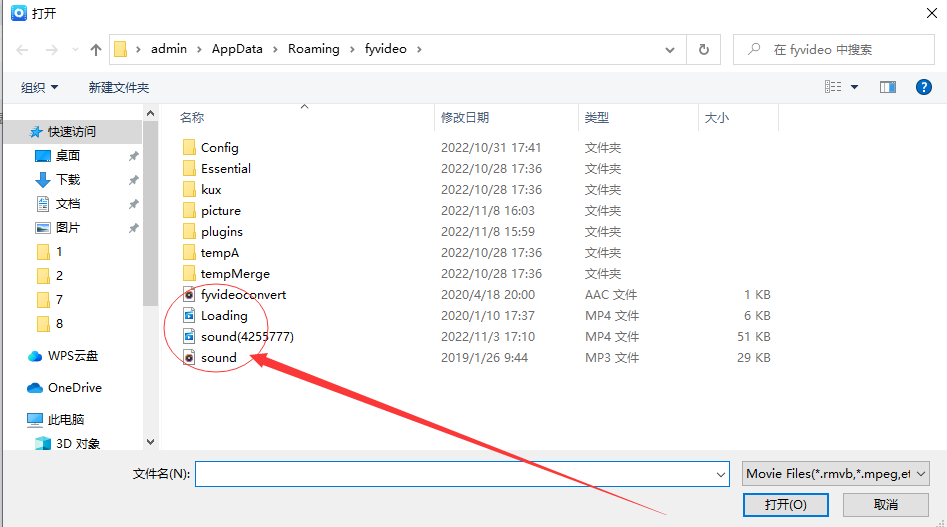Click the search box for fyvideo
The height and width of the screenshot is (527, 947).
click(834, 50)
